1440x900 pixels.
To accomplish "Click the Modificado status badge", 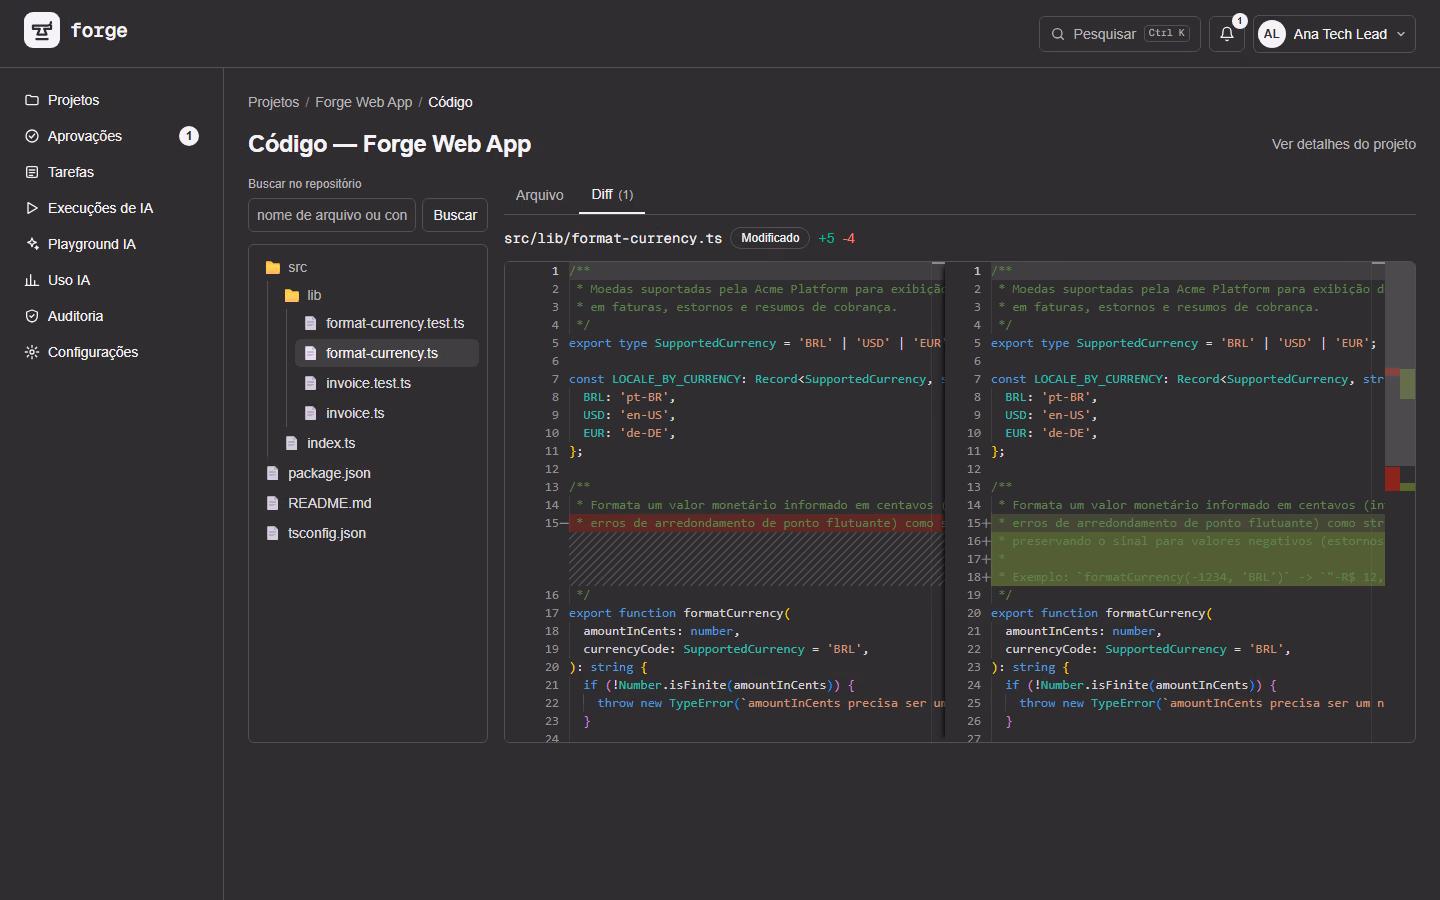I will pos(770,238).
